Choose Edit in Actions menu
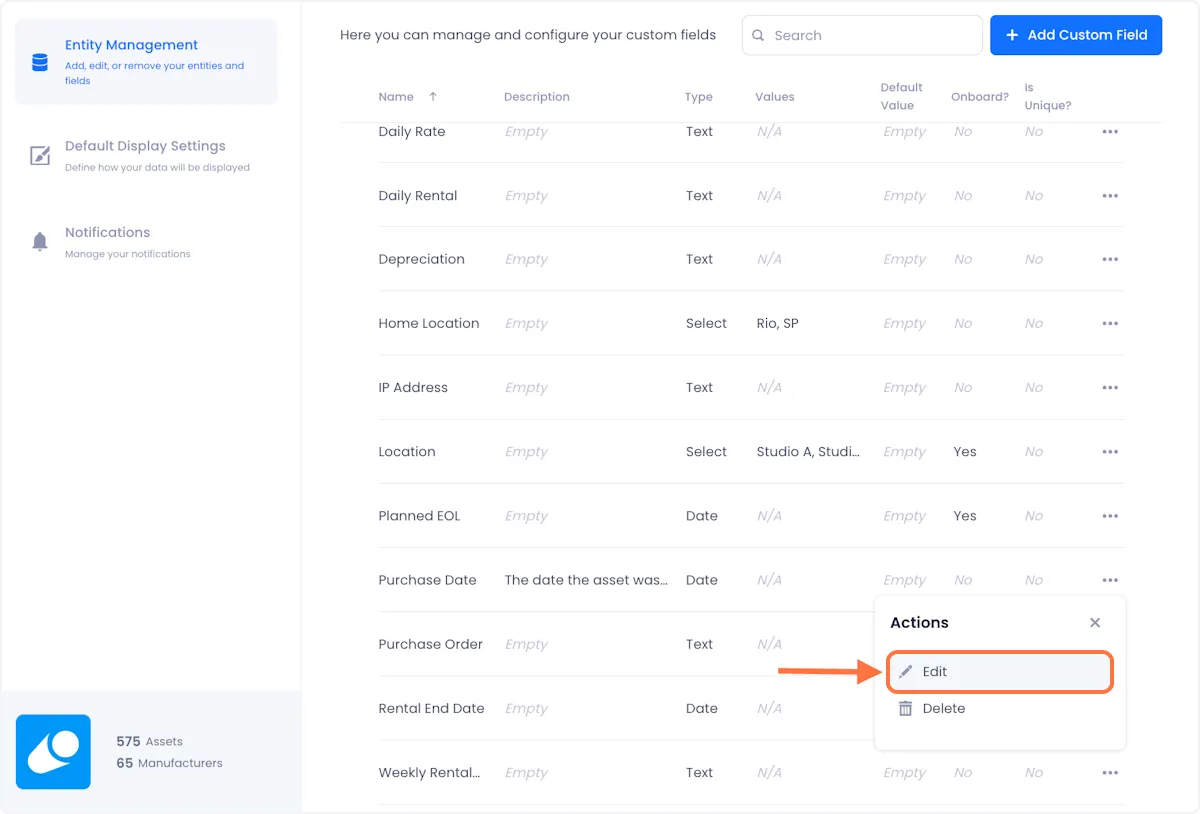 [999, 672]
